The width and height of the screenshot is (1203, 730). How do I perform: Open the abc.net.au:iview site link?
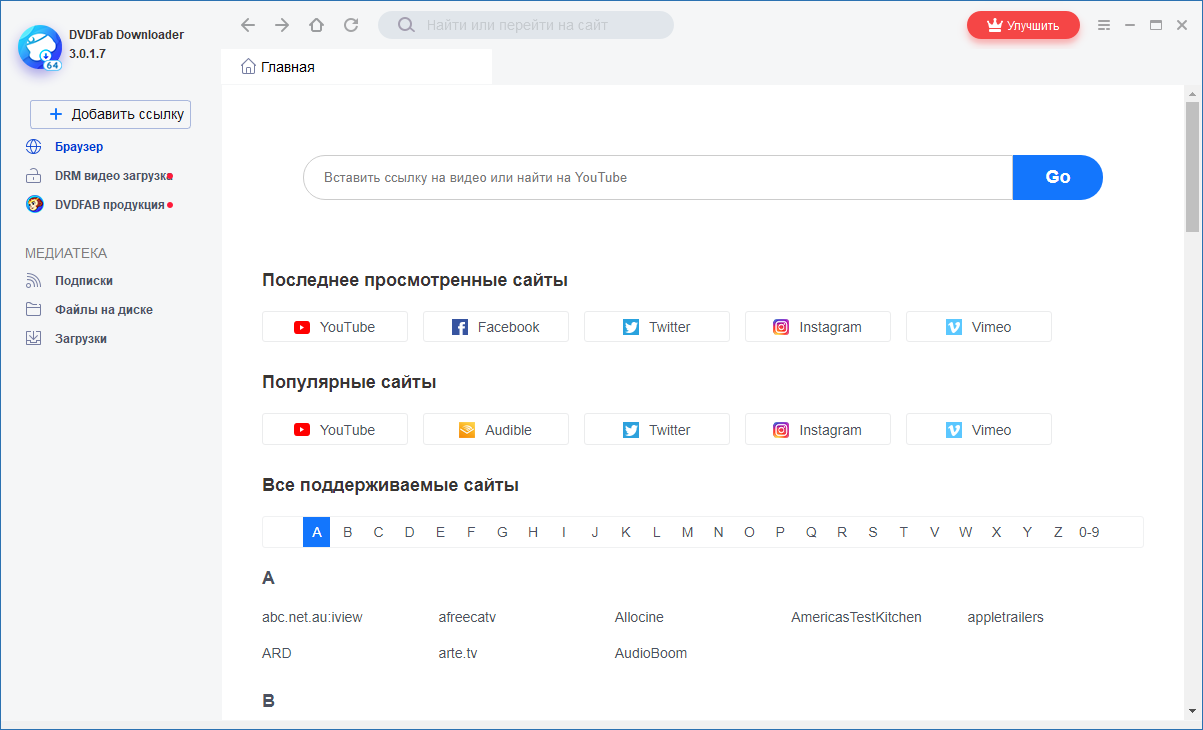(312, 617)
